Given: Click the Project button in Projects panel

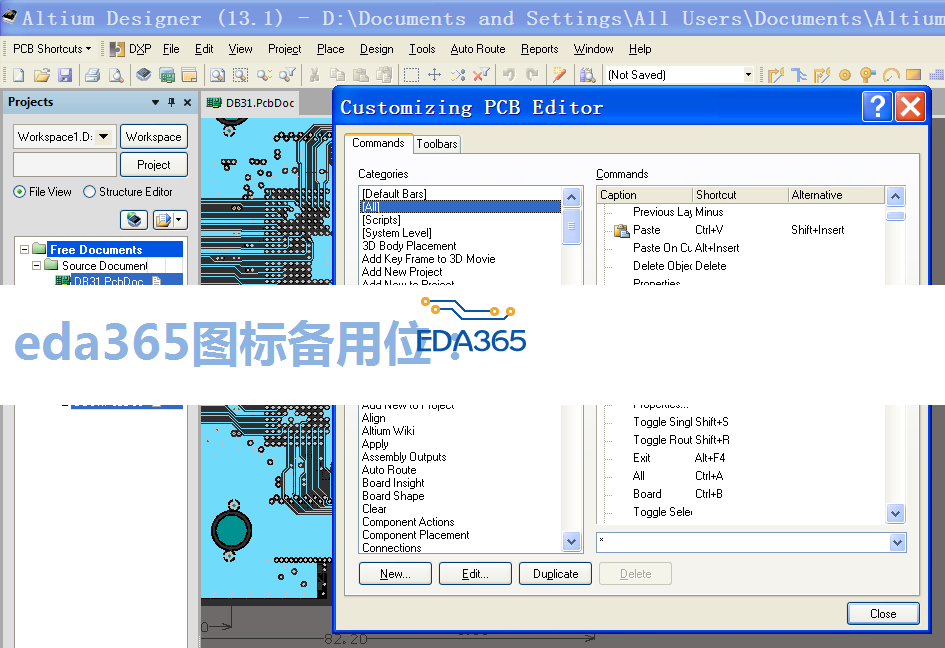Looking at the screenshot, I should coord(154,165).
